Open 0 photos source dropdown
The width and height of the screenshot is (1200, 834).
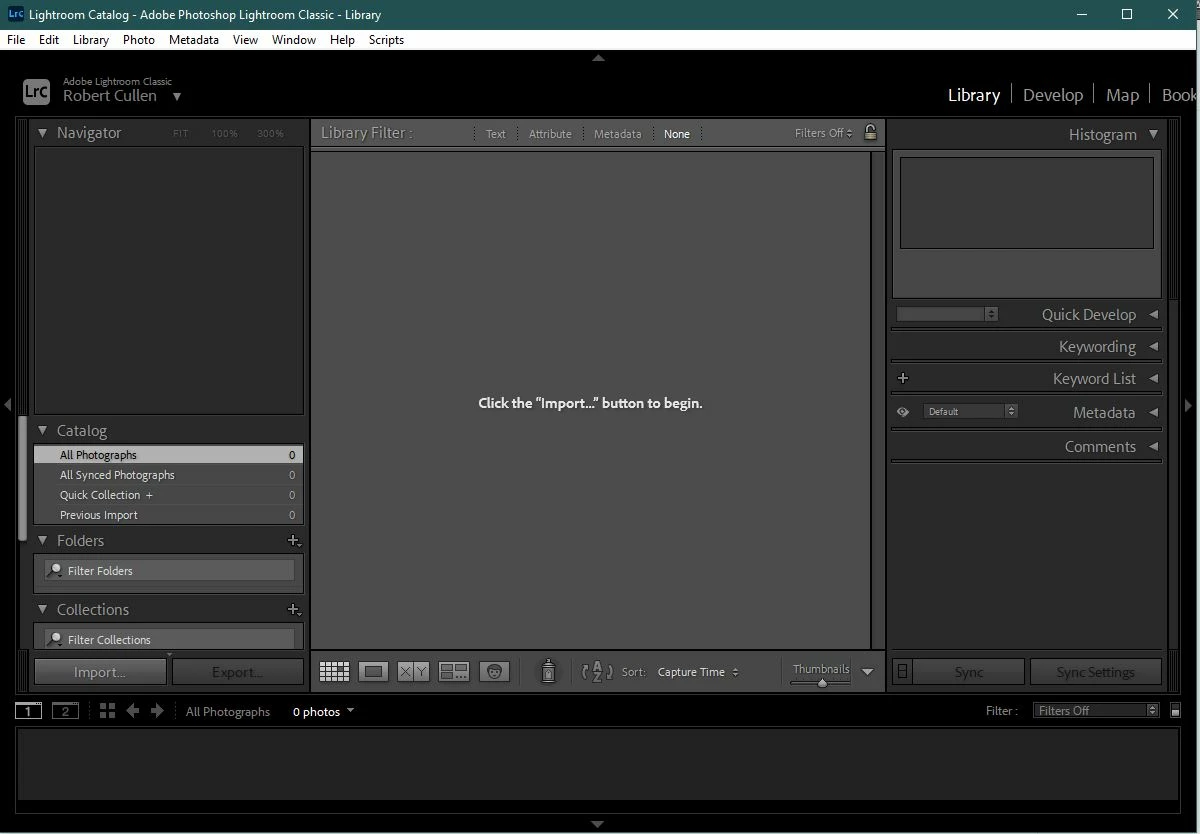323,711
